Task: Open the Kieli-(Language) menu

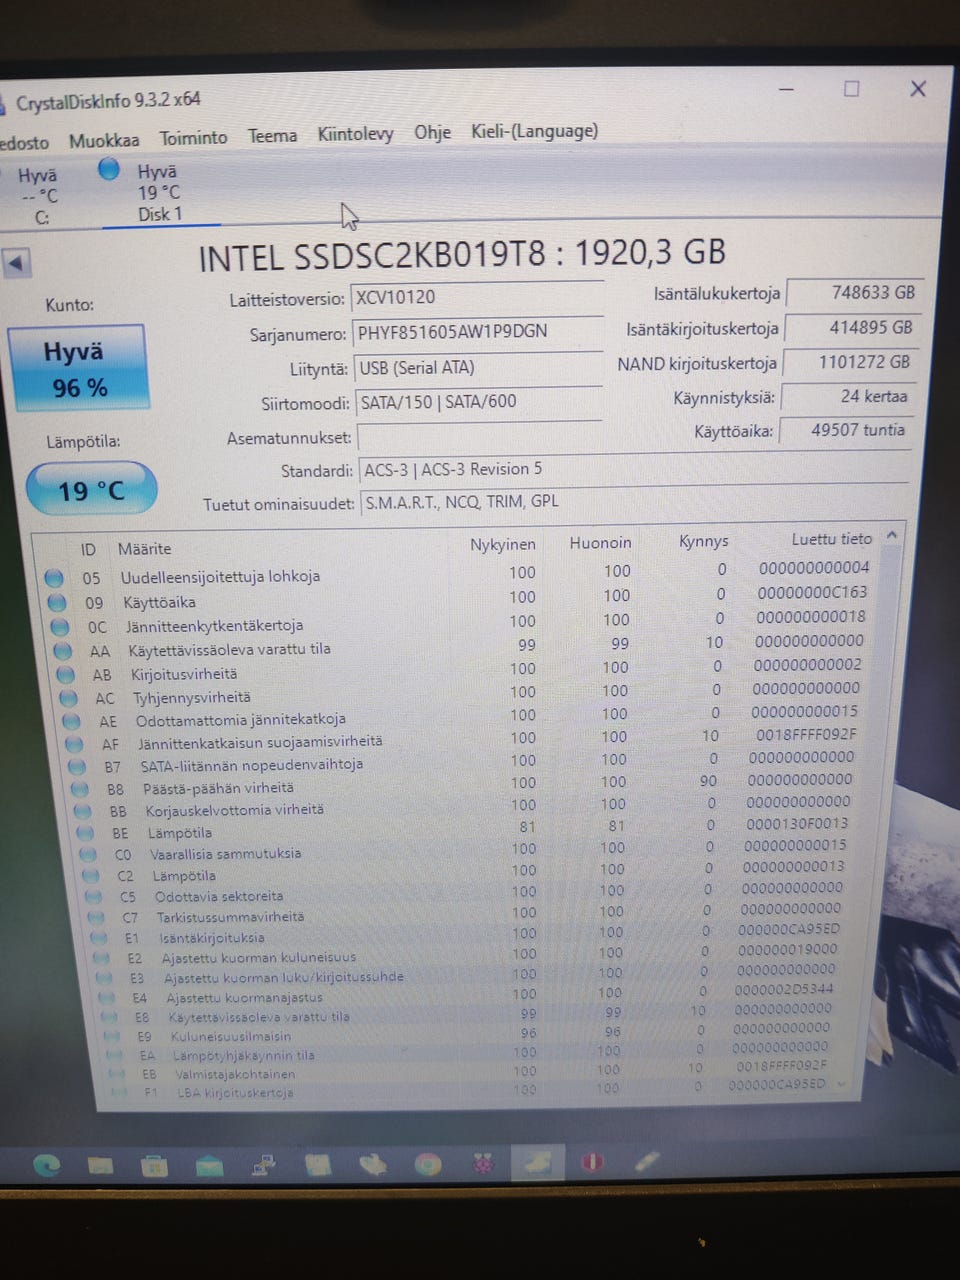Action: click(534, 131)
